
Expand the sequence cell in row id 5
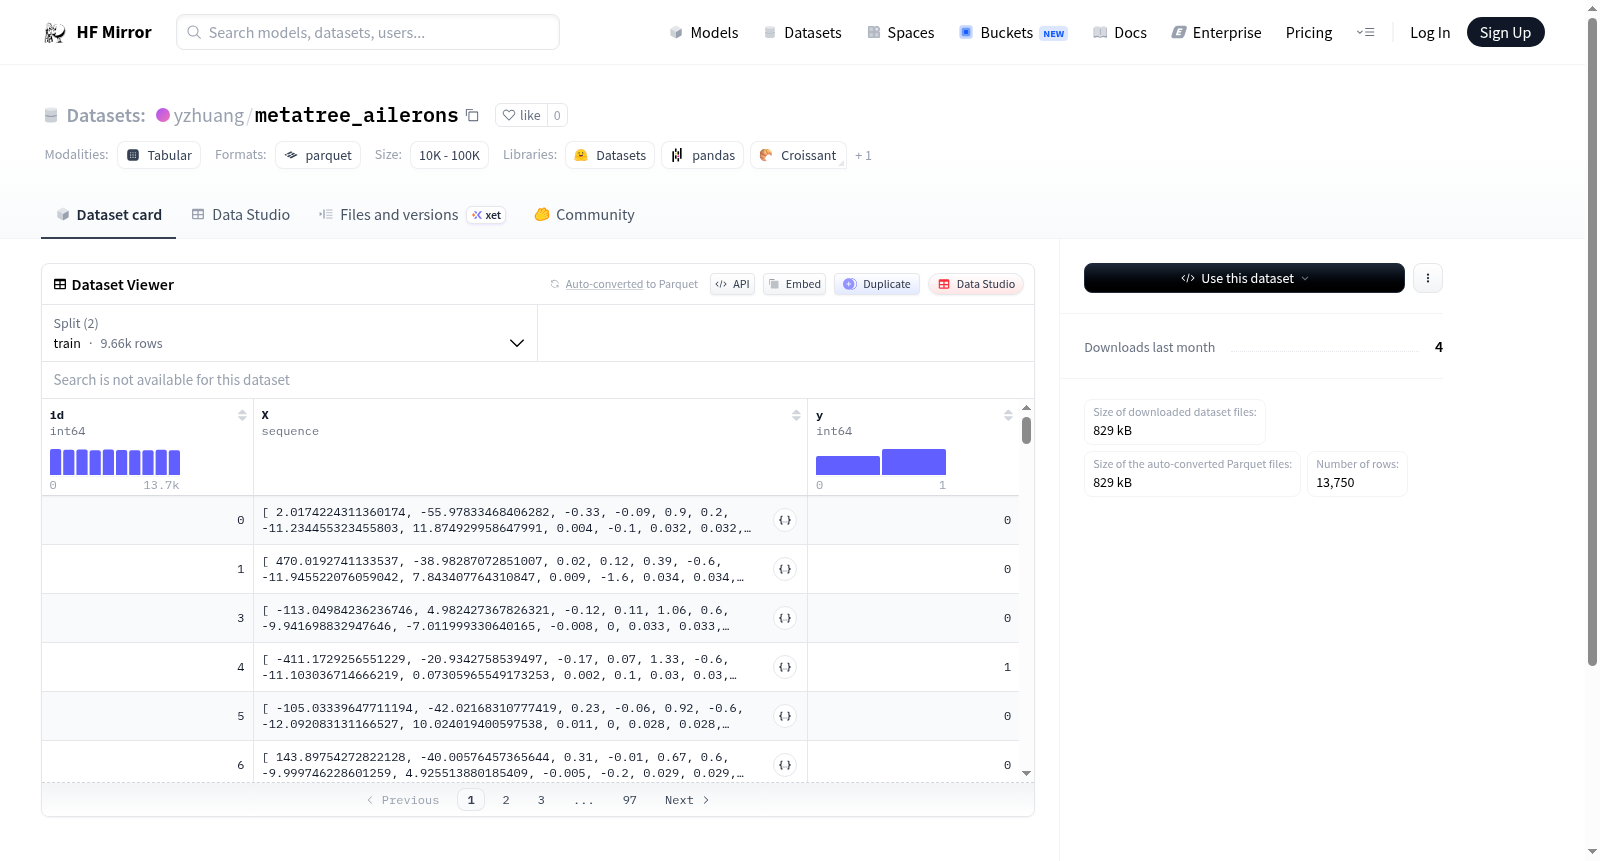coord(785,716)
